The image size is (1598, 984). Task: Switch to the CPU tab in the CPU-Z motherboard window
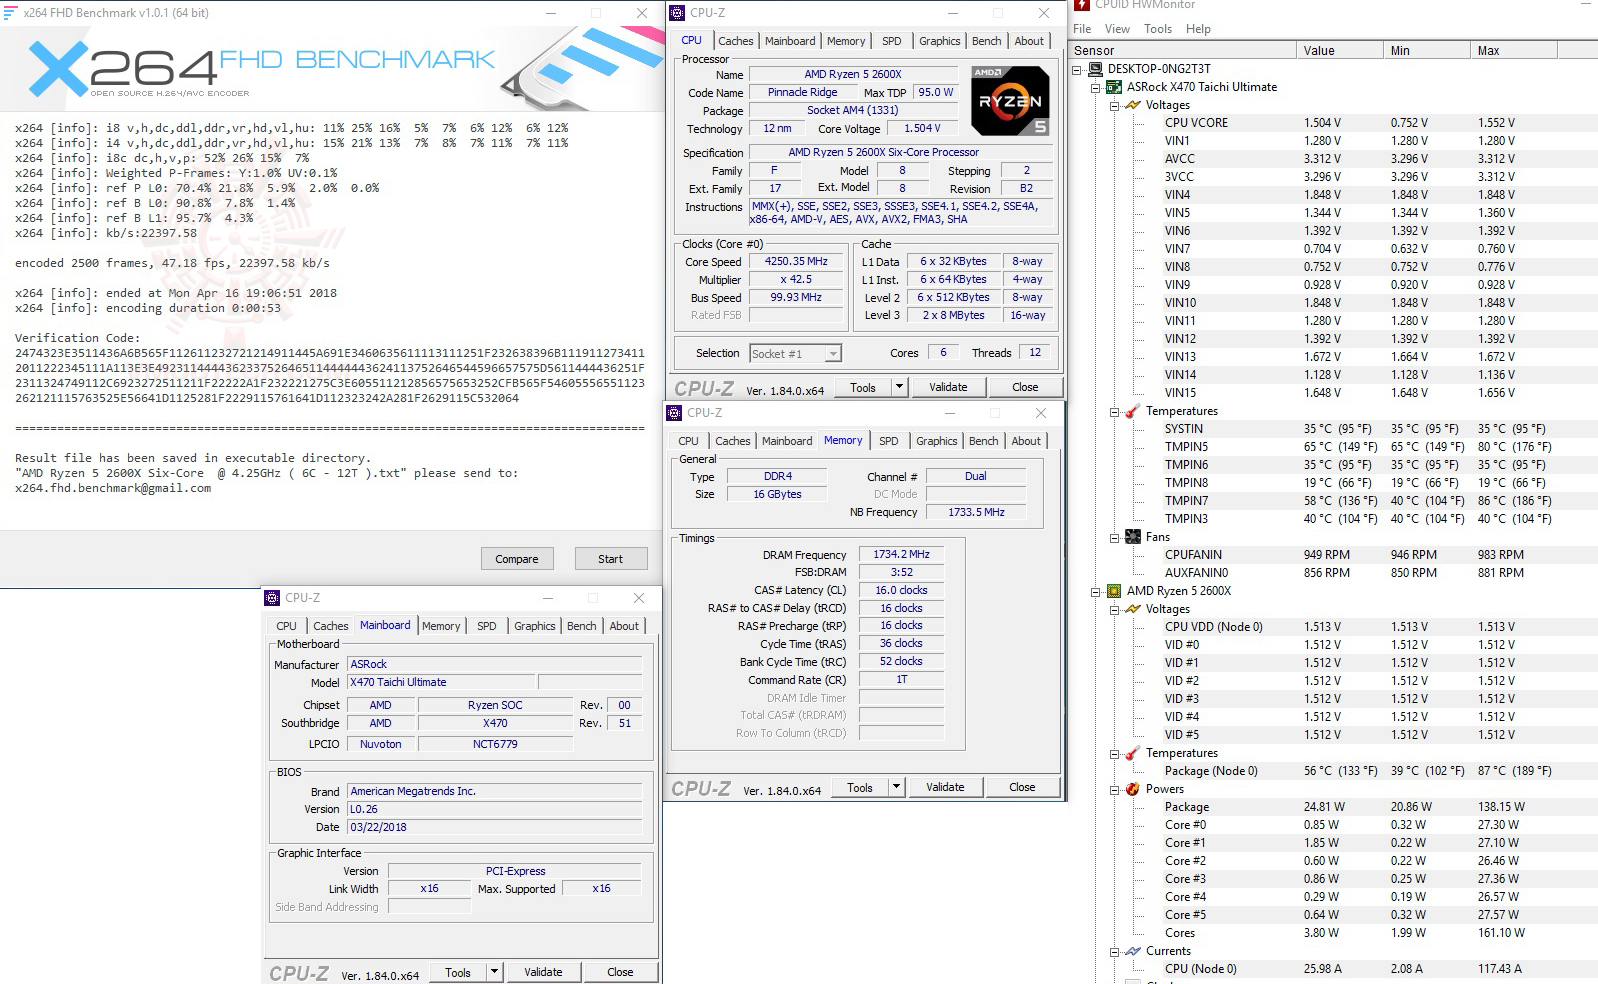(287, 626)
